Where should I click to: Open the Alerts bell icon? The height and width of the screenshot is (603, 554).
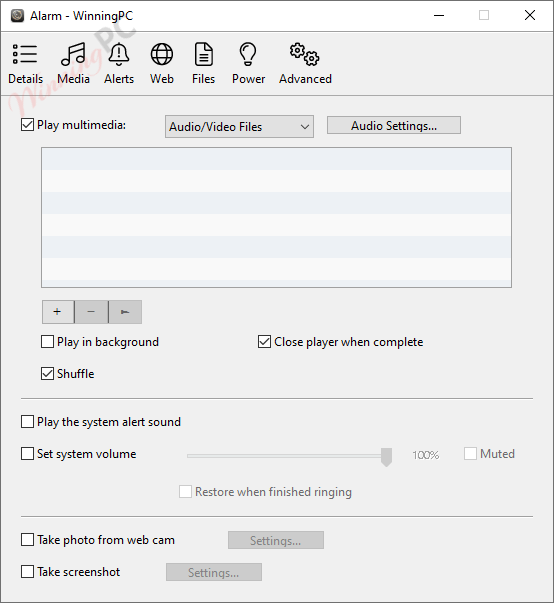tap(119, 54)
